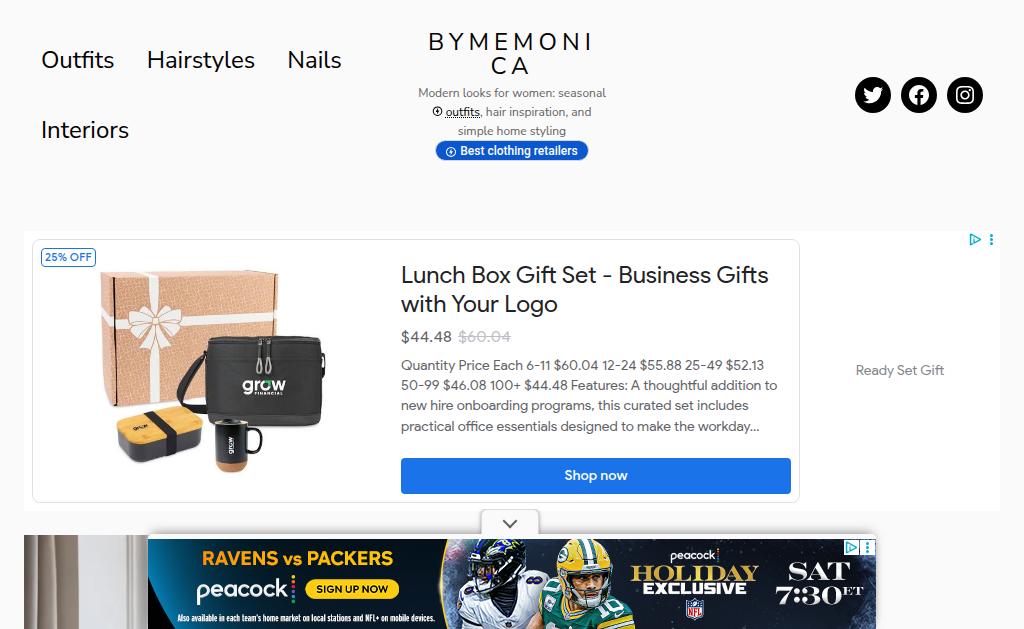Open the Facebook social icon
1024x629 pixels.
pos(919,95)
